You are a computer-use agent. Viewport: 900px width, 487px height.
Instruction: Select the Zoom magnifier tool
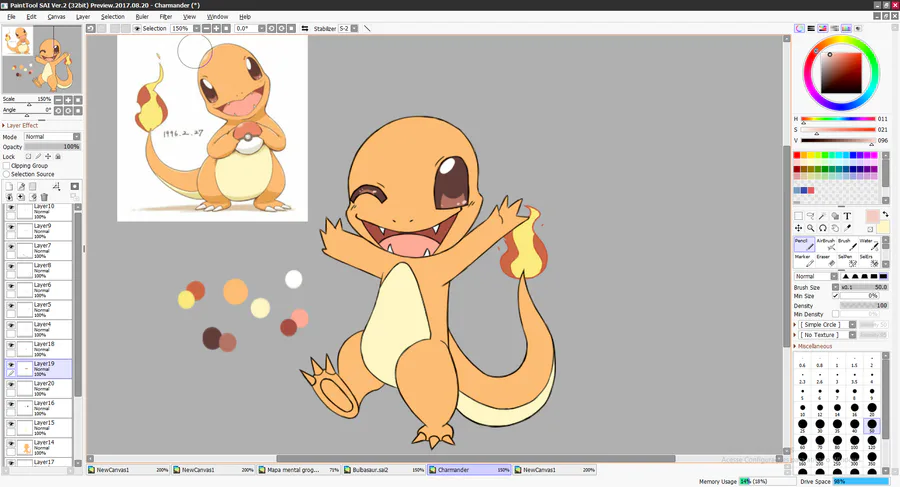click(810, 228)
